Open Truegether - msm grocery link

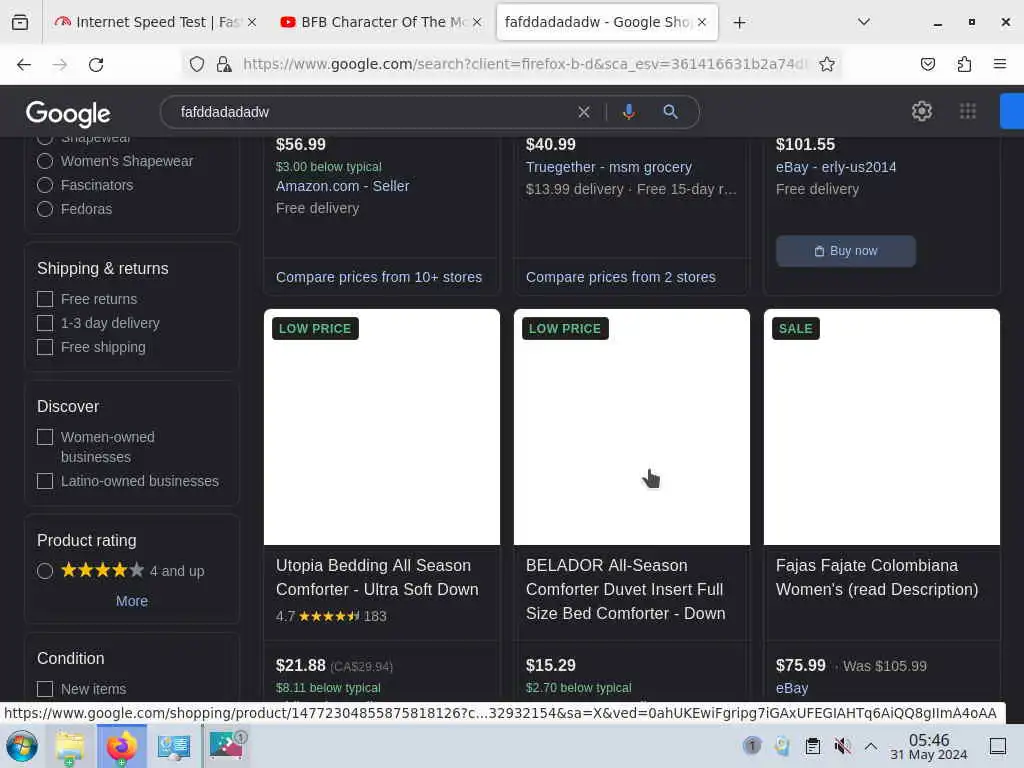click(x=609, y=167)
